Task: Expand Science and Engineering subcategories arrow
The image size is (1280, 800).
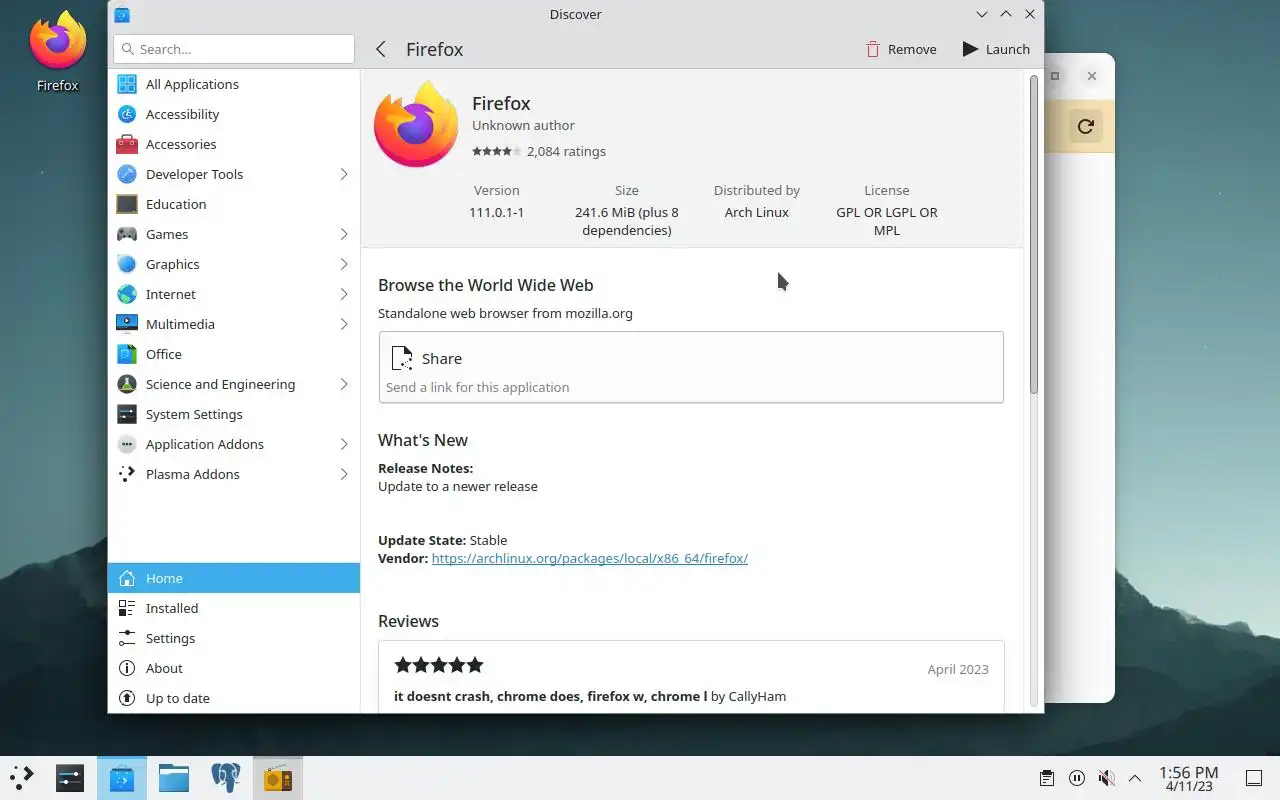Action: coord(343,384)
